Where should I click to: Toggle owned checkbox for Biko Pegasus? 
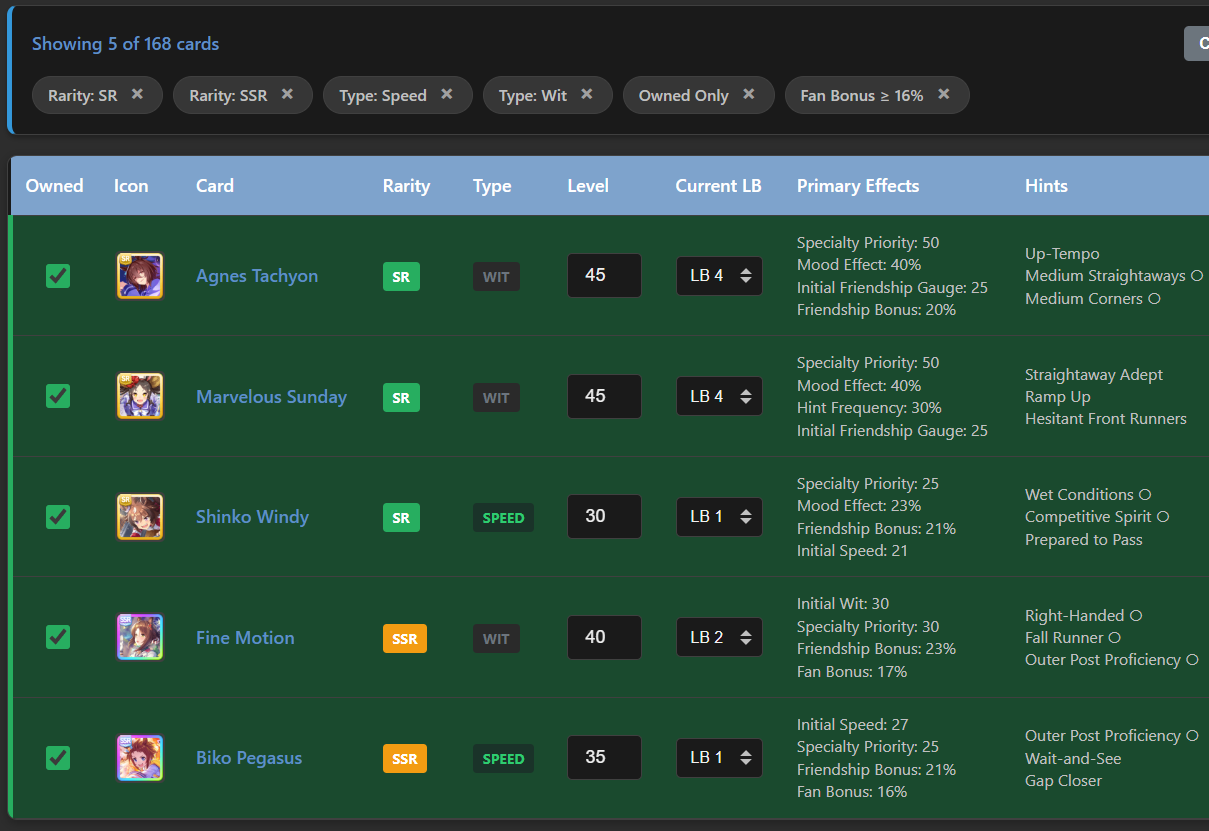(x=58, y=758)
